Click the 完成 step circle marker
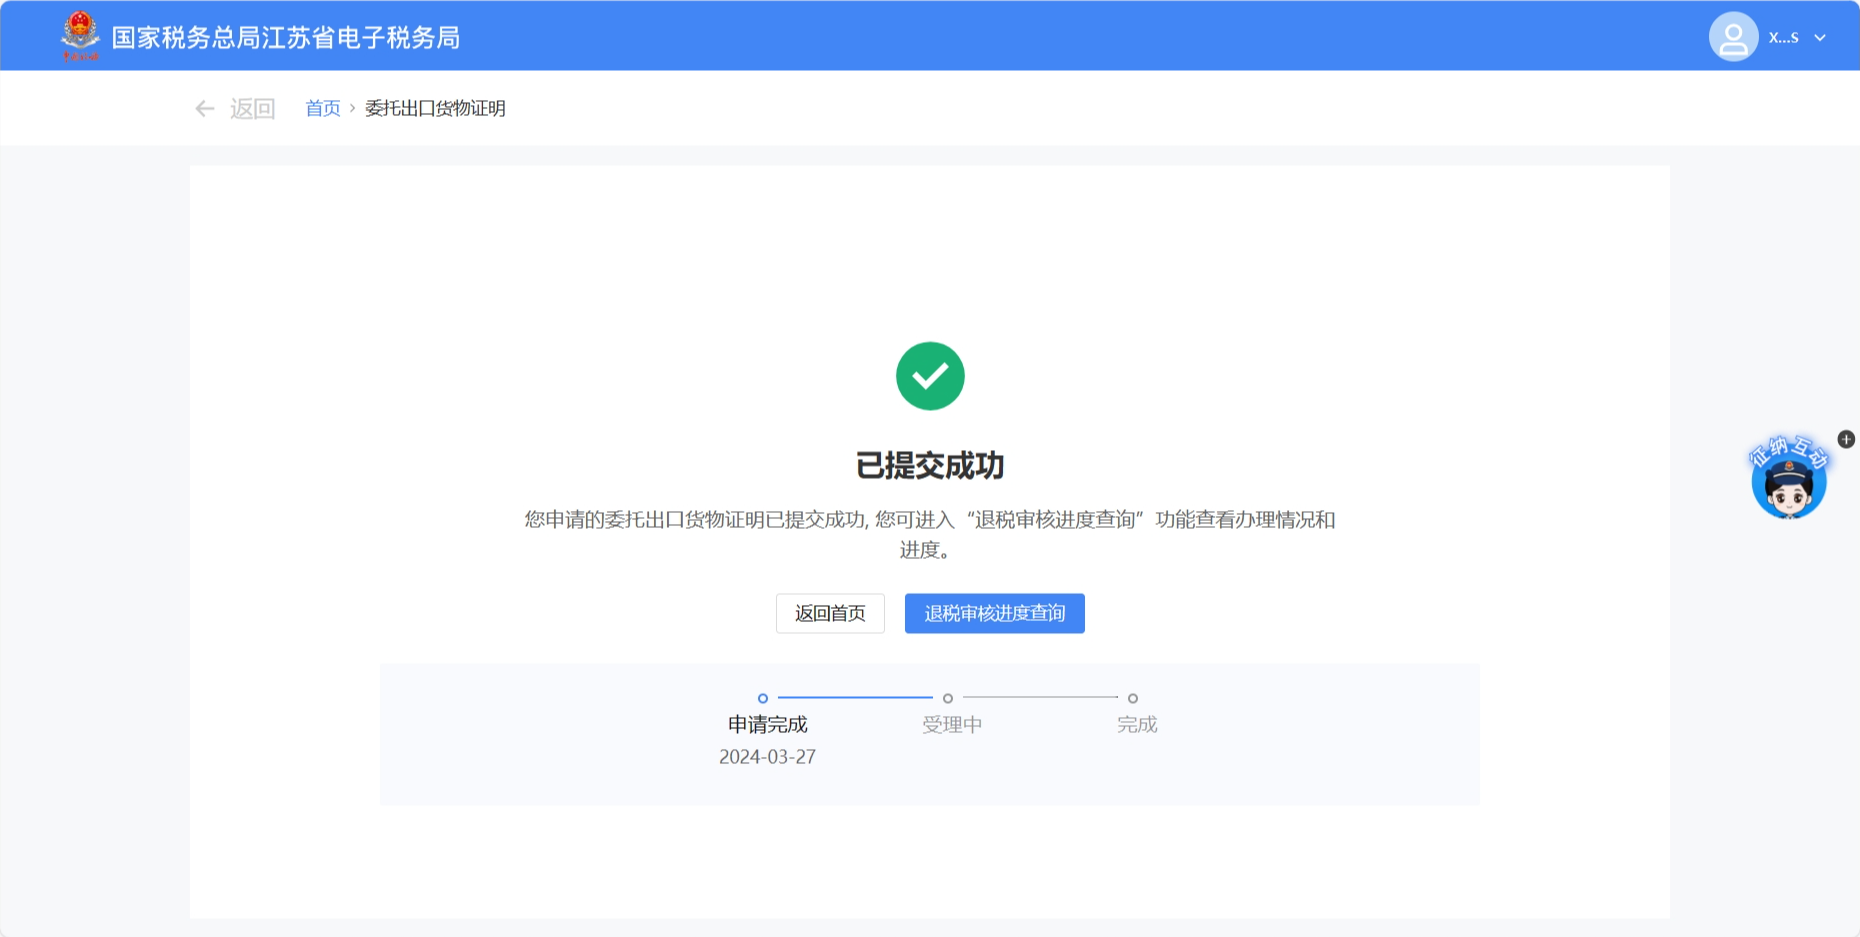The width and height of the screenshot is (1860, 937). click(x=1133, y=698)
